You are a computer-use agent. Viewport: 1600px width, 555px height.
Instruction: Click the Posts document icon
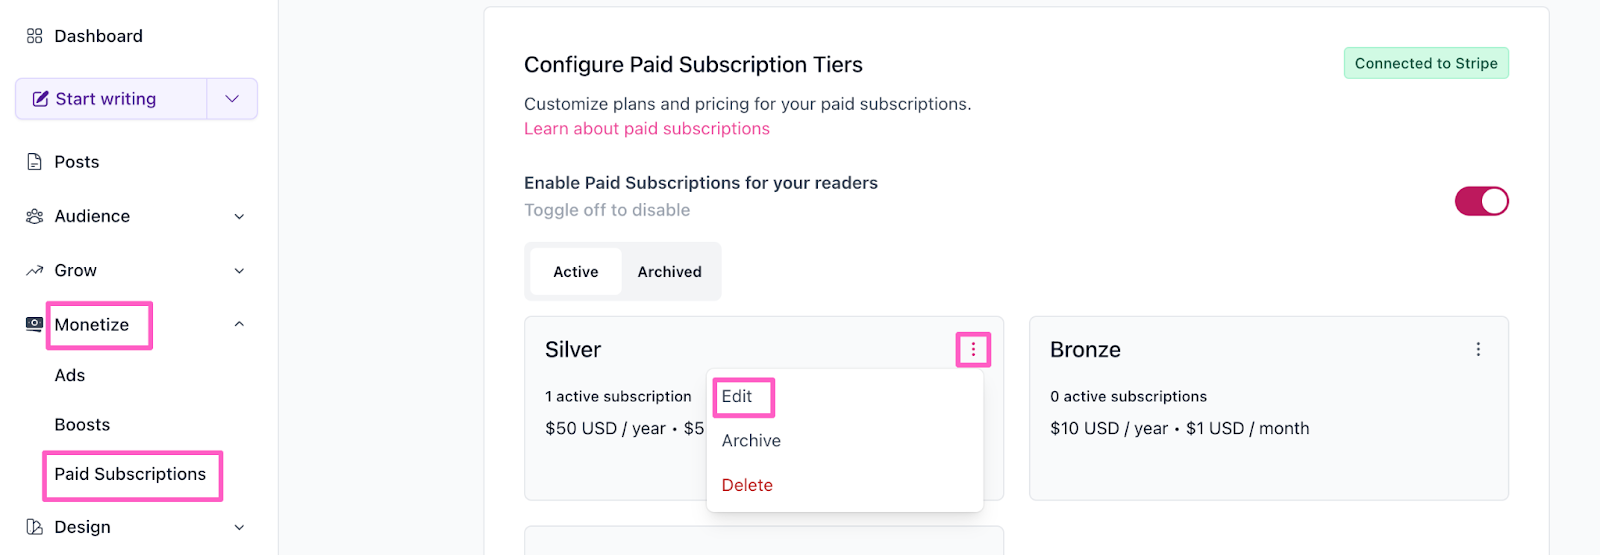pos(35,162)
